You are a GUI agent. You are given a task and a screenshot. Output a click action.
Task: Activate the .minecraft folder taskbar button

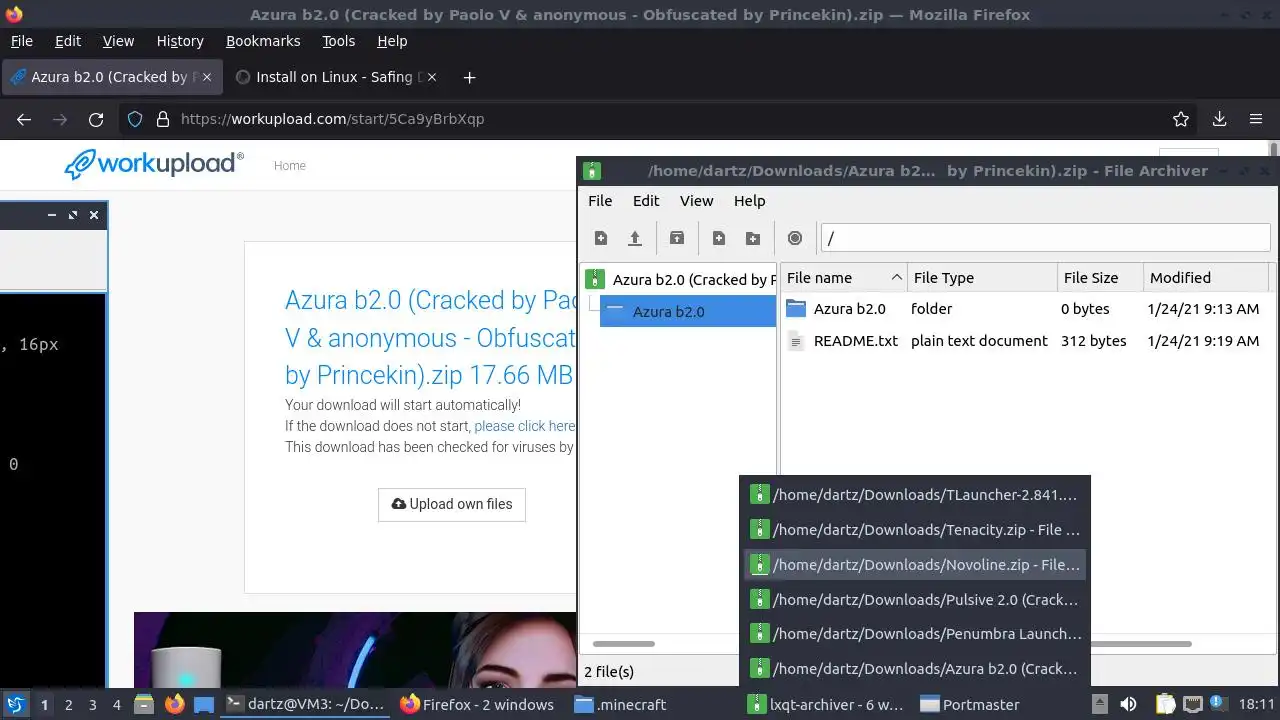pos(657,705)
